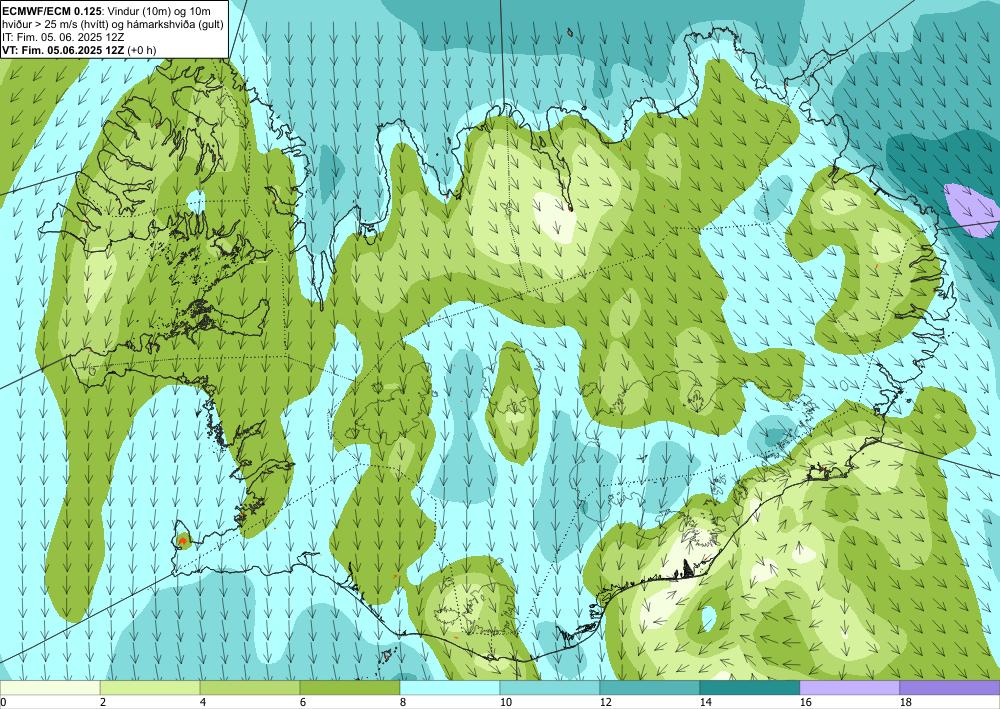Click the medium green 4–6 m/s legend swatch
The image size is (1000, 709).
click(250, 687)
